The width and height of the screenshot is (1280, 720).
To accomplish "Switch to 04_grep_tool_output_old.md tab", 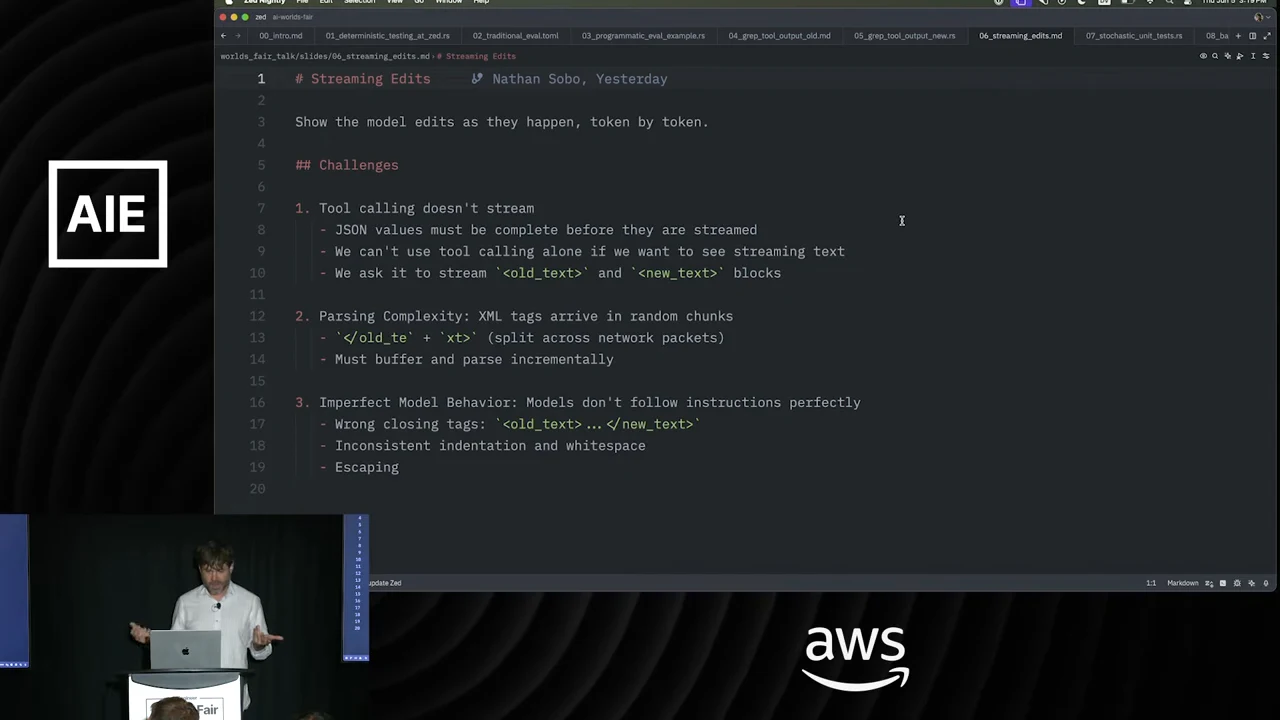I will (779, 36).
